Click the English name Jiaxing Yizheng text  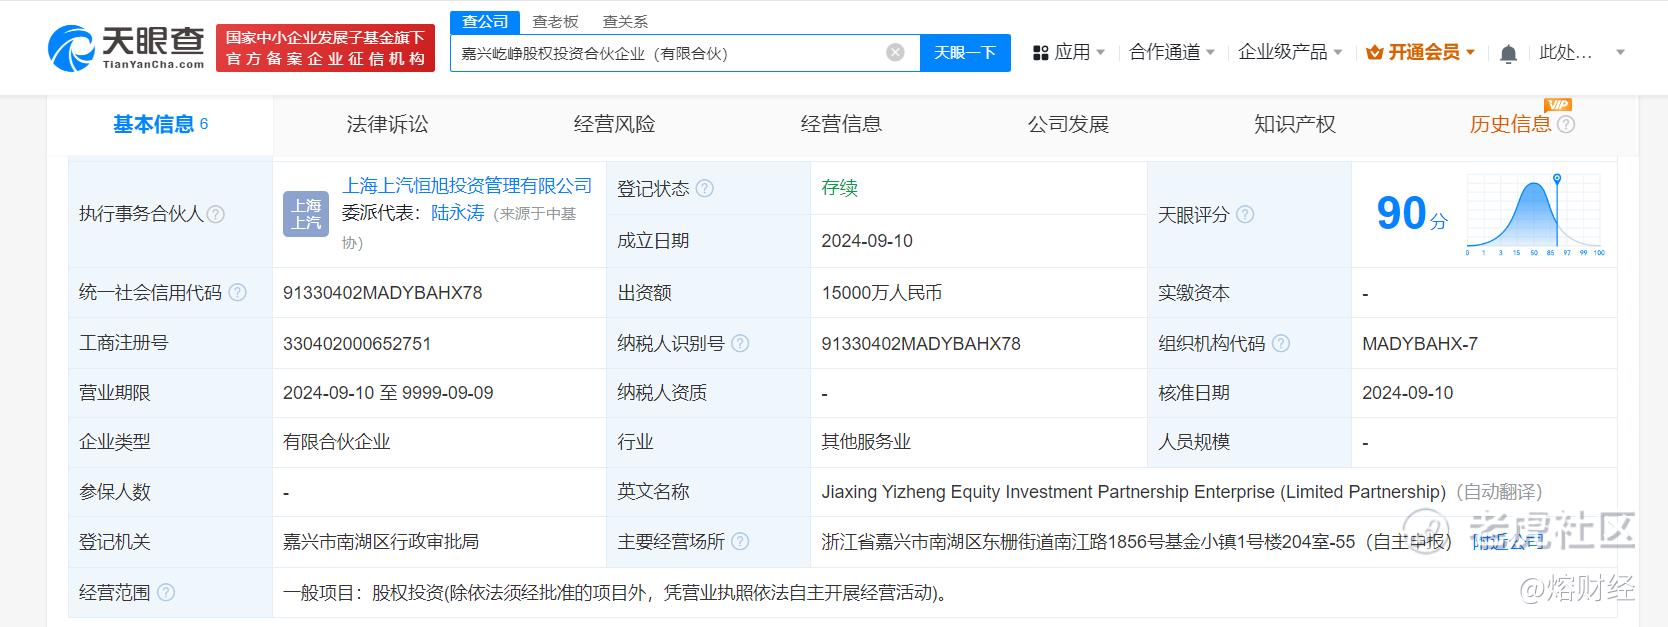[x=1134, y=492]
